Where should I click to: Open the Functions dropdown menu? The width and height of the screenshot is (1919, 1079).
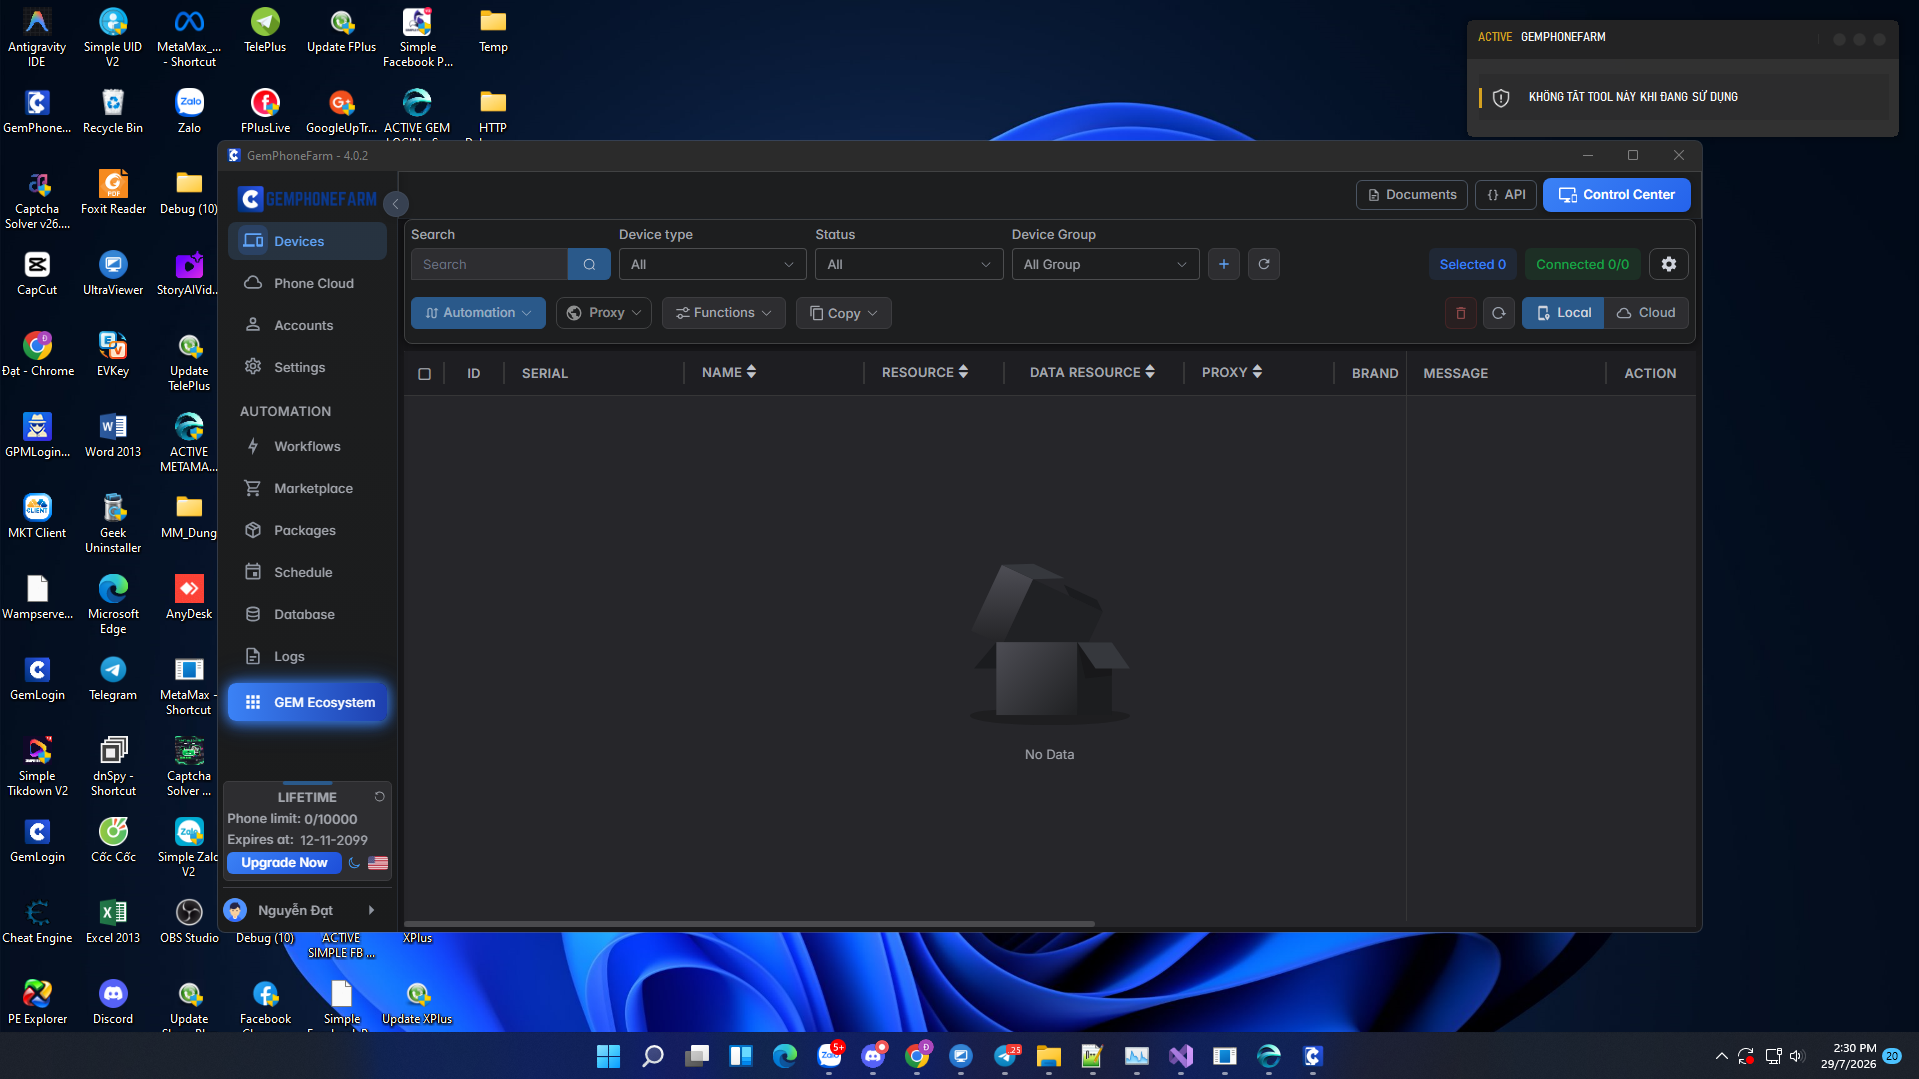tap(724, 313)
